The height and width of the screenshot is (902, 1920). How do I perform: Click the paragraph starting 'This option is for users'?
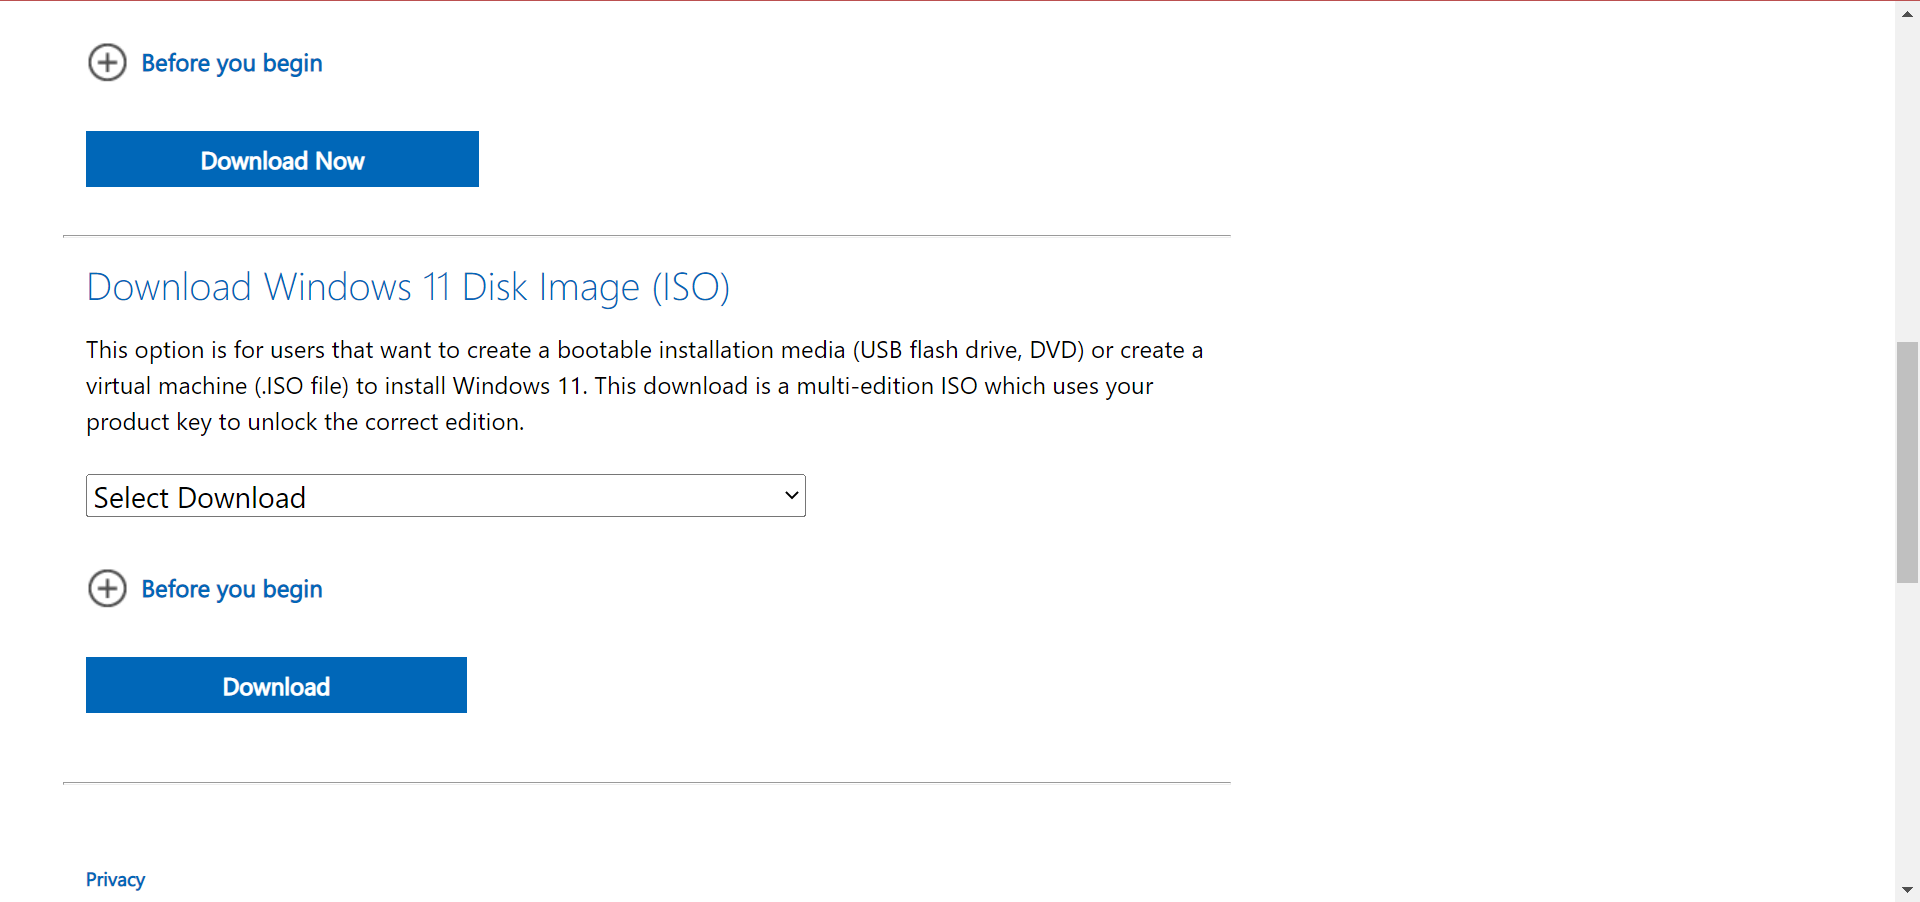click(x=645, y=386)
